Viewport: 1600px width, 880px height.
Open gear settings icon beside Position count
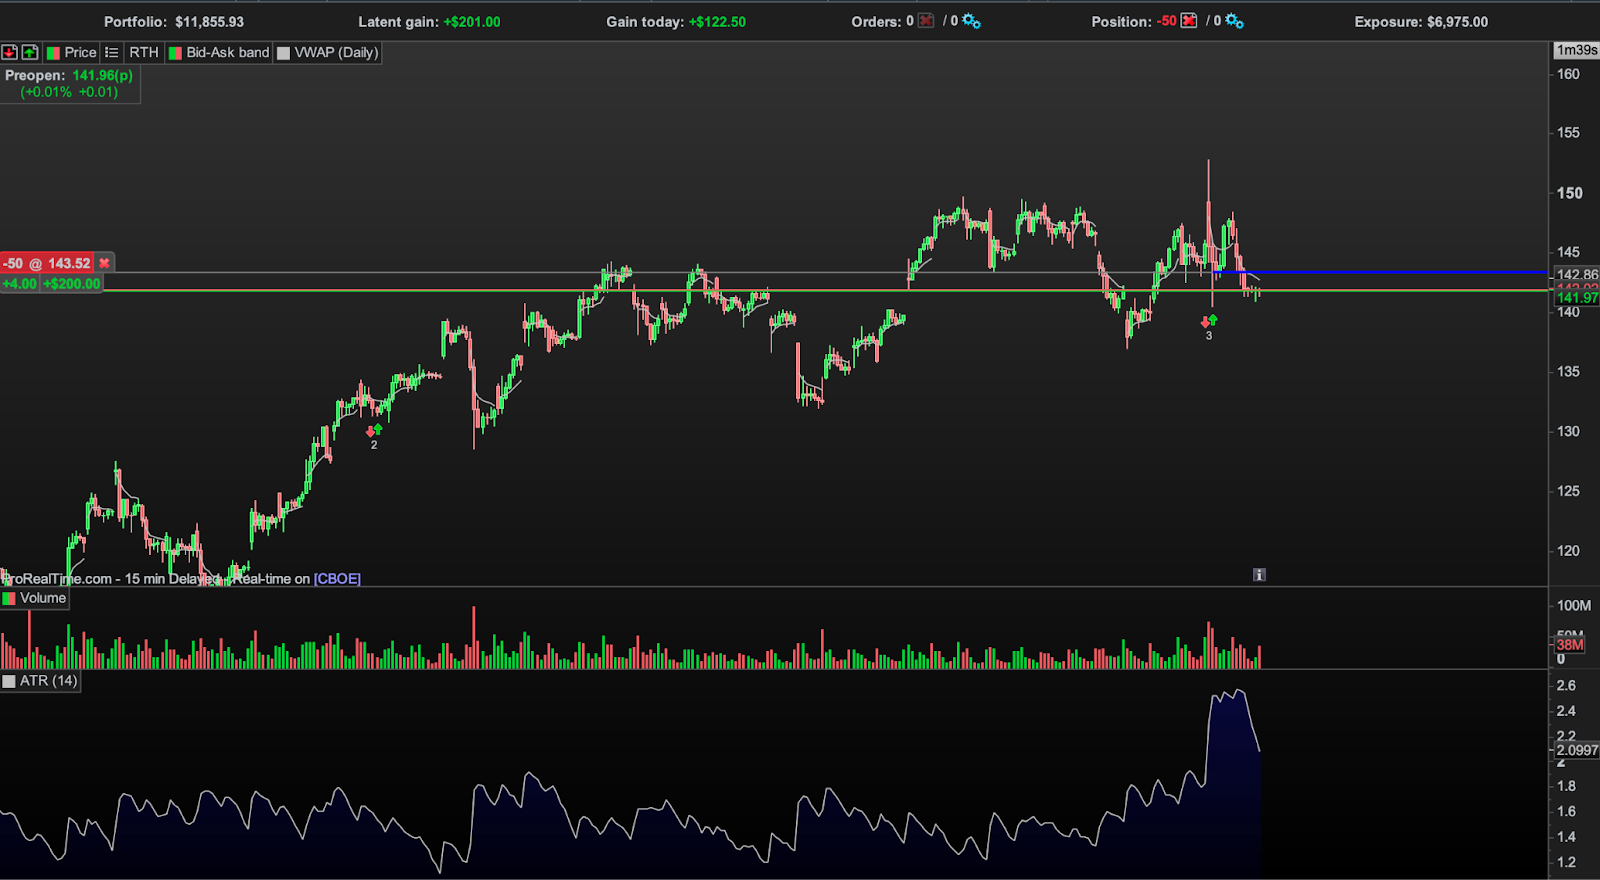(1234, 21)
